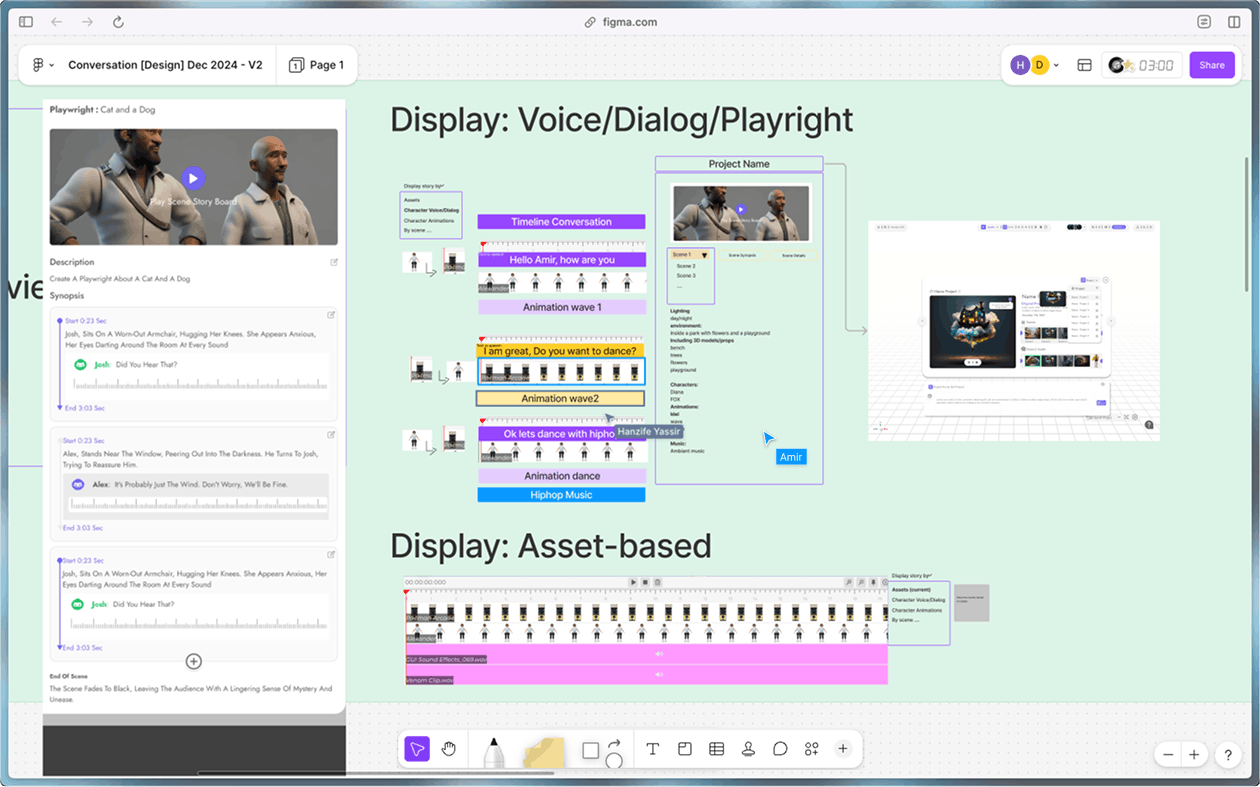Click the Alex dialog audio waveform

pyautogui.click(x=197, y=504)
